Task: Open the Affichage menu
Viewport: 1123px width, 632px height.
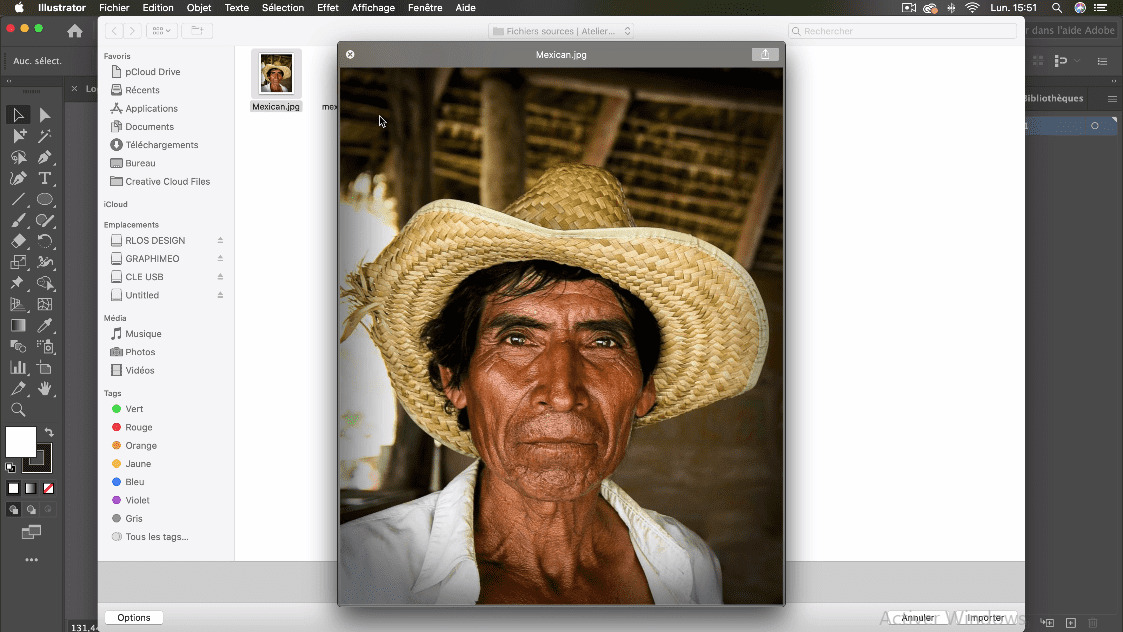Action: pyautogui.click(x=373, y=8)
